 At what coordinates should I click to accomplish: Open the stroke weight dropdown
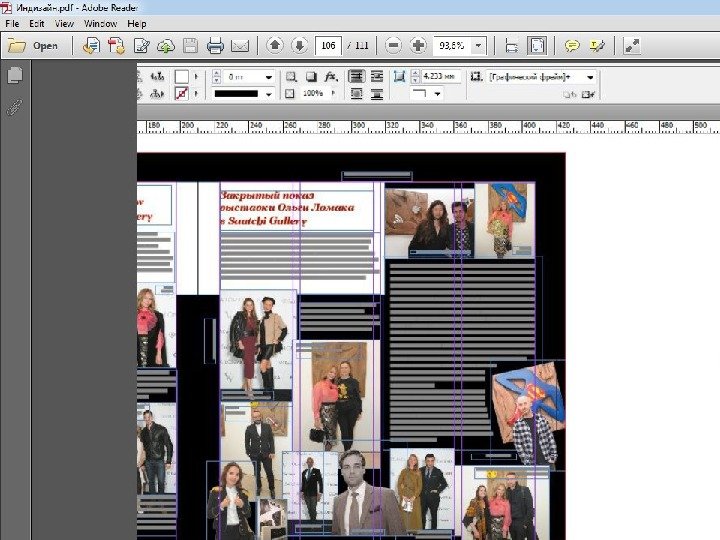point(269,77)
